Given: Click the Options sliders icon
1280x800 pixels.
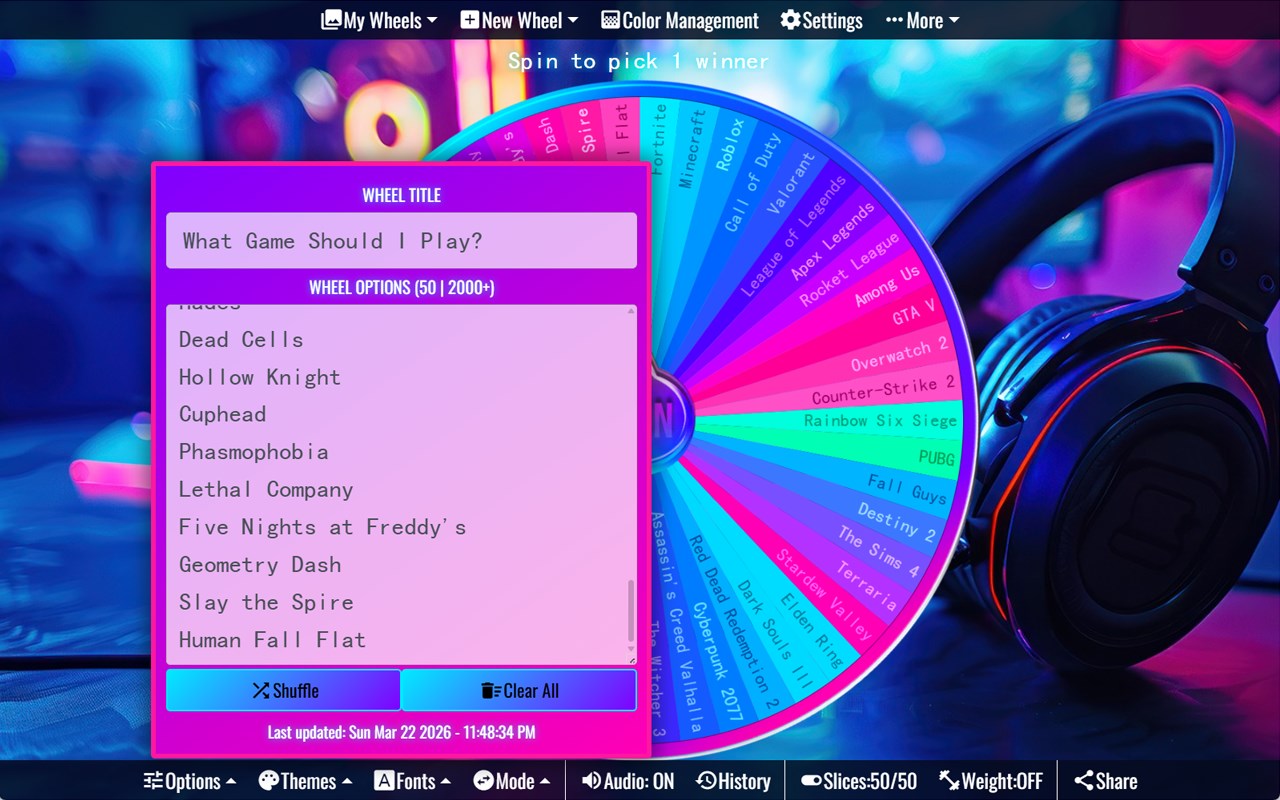Looking at the screenshot, I should pos(153,781).
